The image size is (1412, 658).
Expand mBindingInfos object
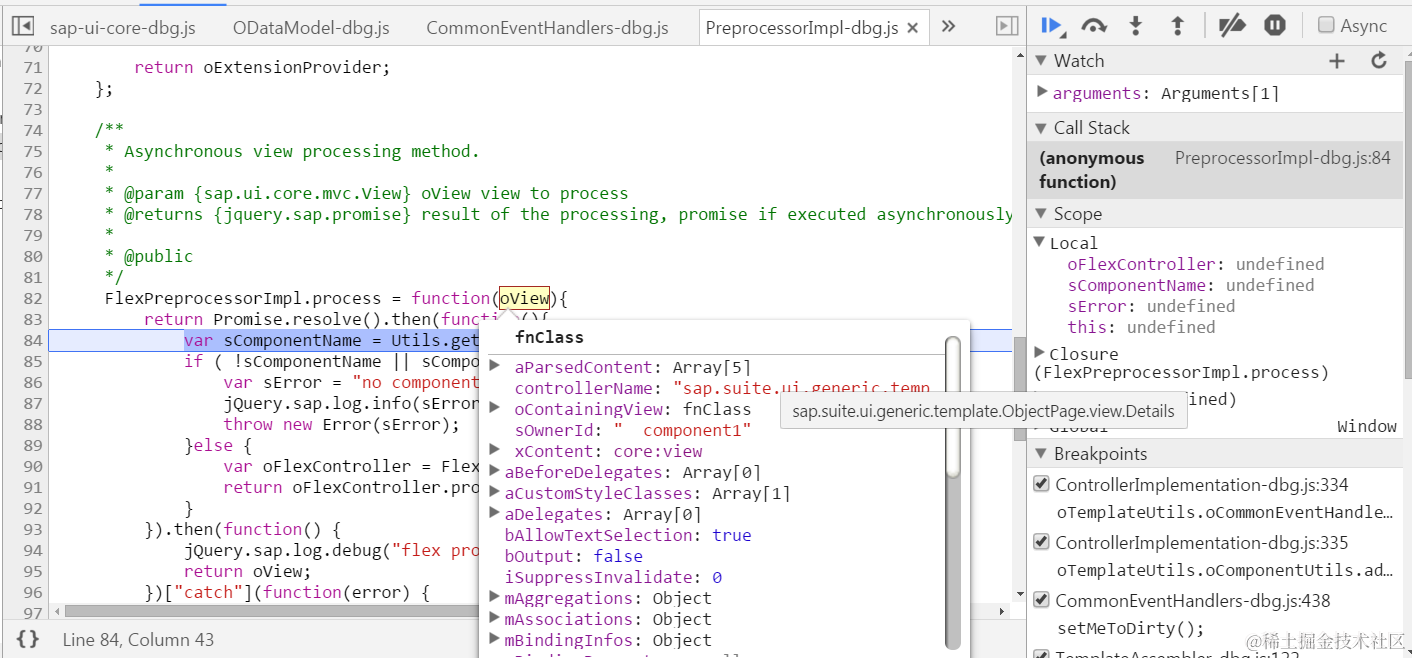click(x=495, y=639)
